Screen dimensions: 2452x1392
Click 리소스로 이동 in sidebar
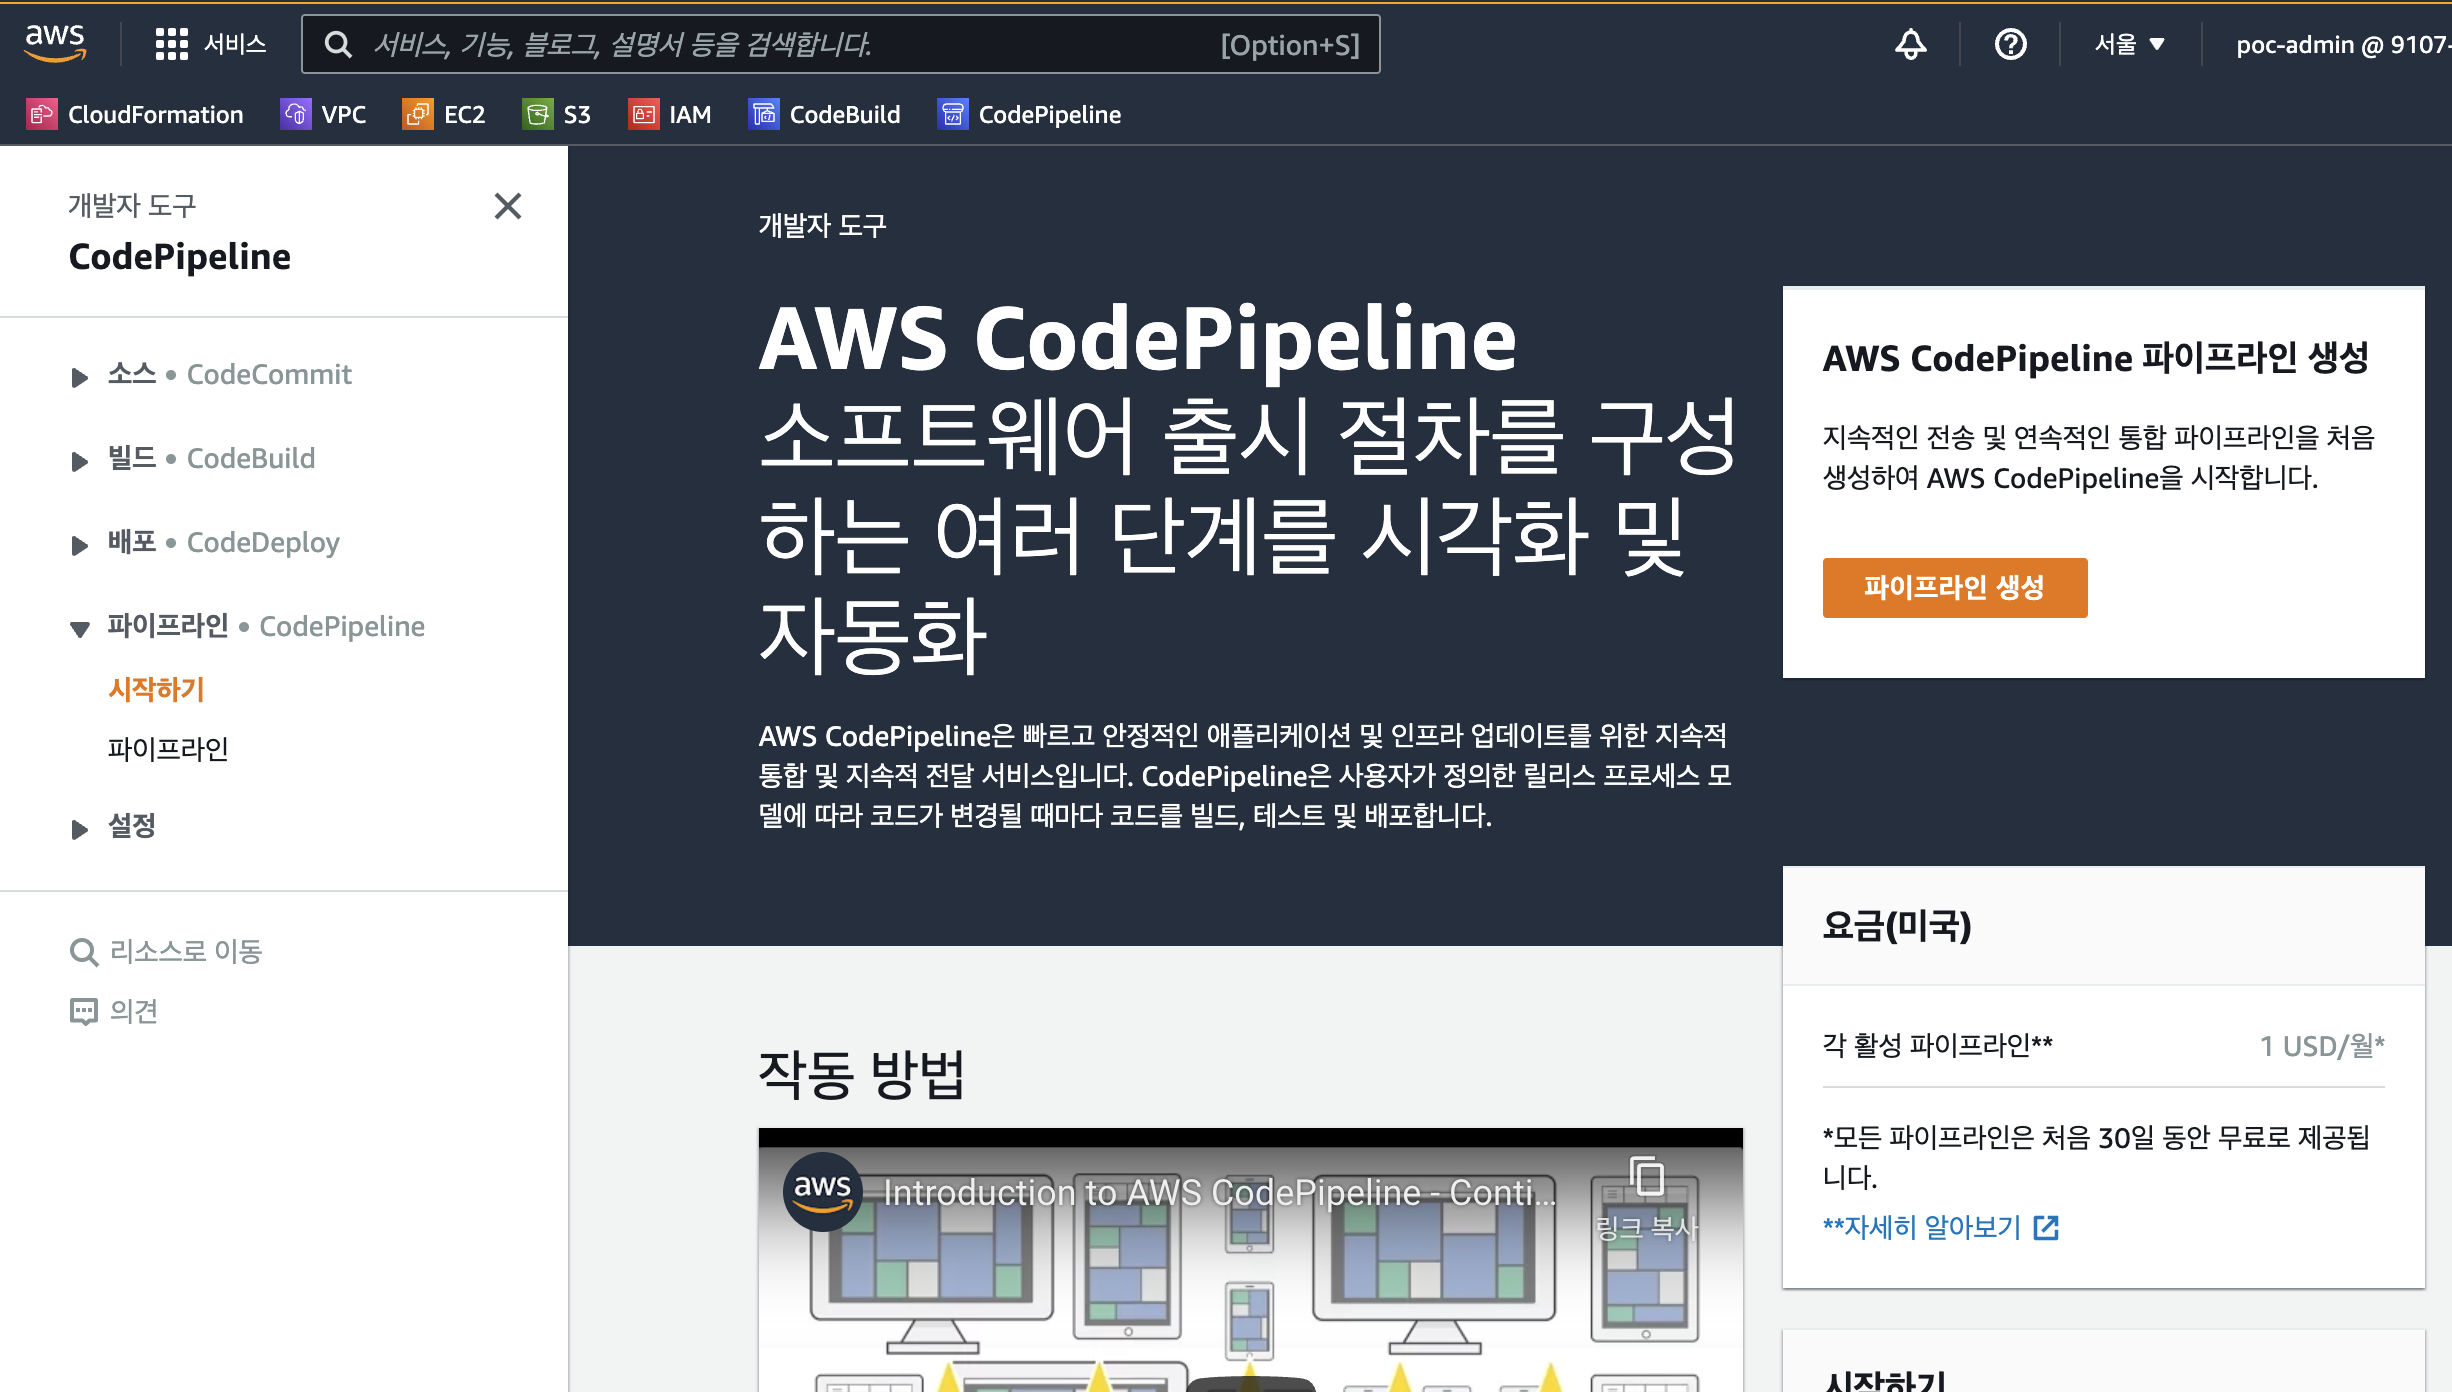tap(185, 951)
